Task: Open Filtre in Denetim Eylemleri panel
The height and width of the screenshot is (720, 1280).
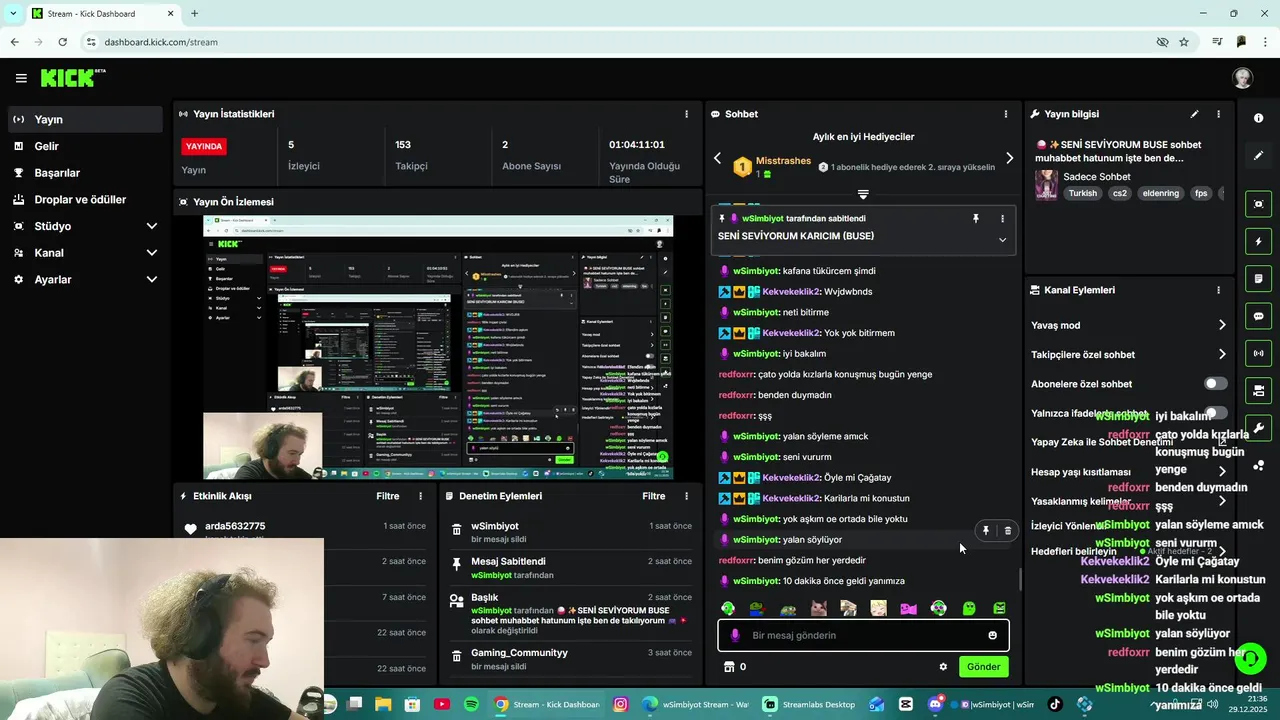Action: [x=654, y=496]
